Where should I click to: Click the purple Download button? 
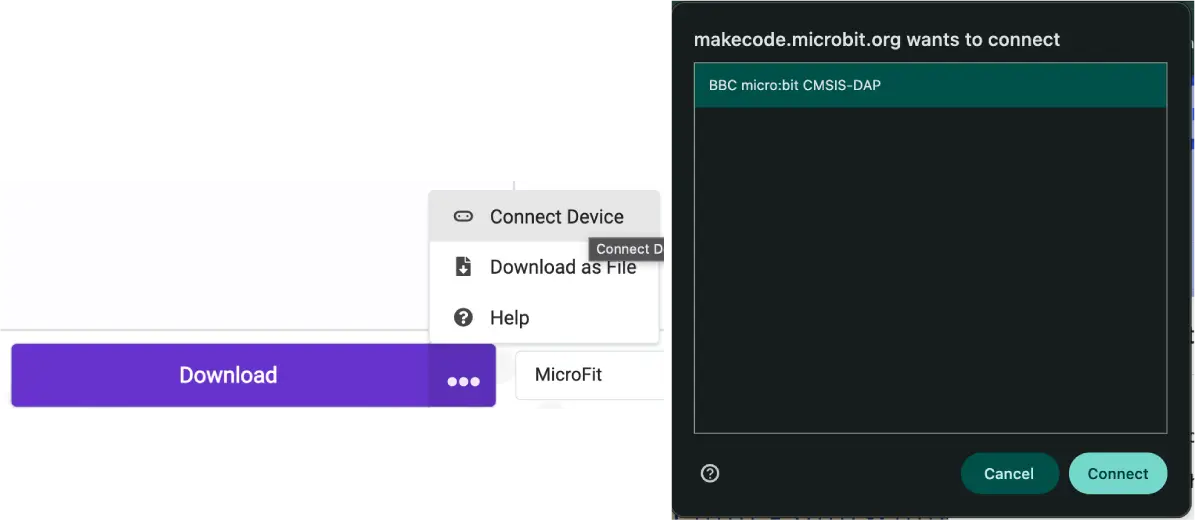click(220, 375)
